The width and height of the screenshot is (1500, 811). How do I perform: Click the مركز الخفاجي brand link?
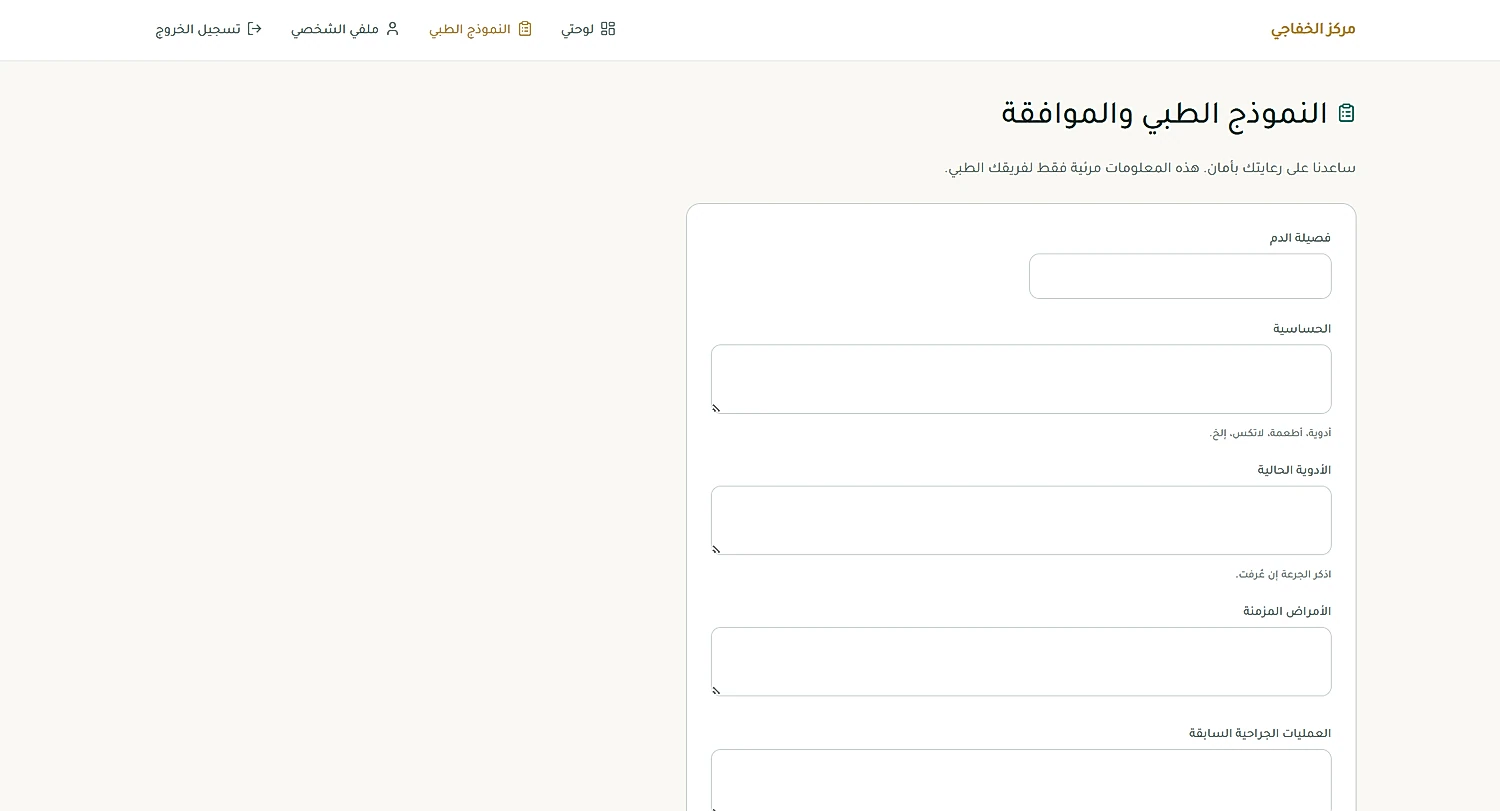[x=1313, y=29]
